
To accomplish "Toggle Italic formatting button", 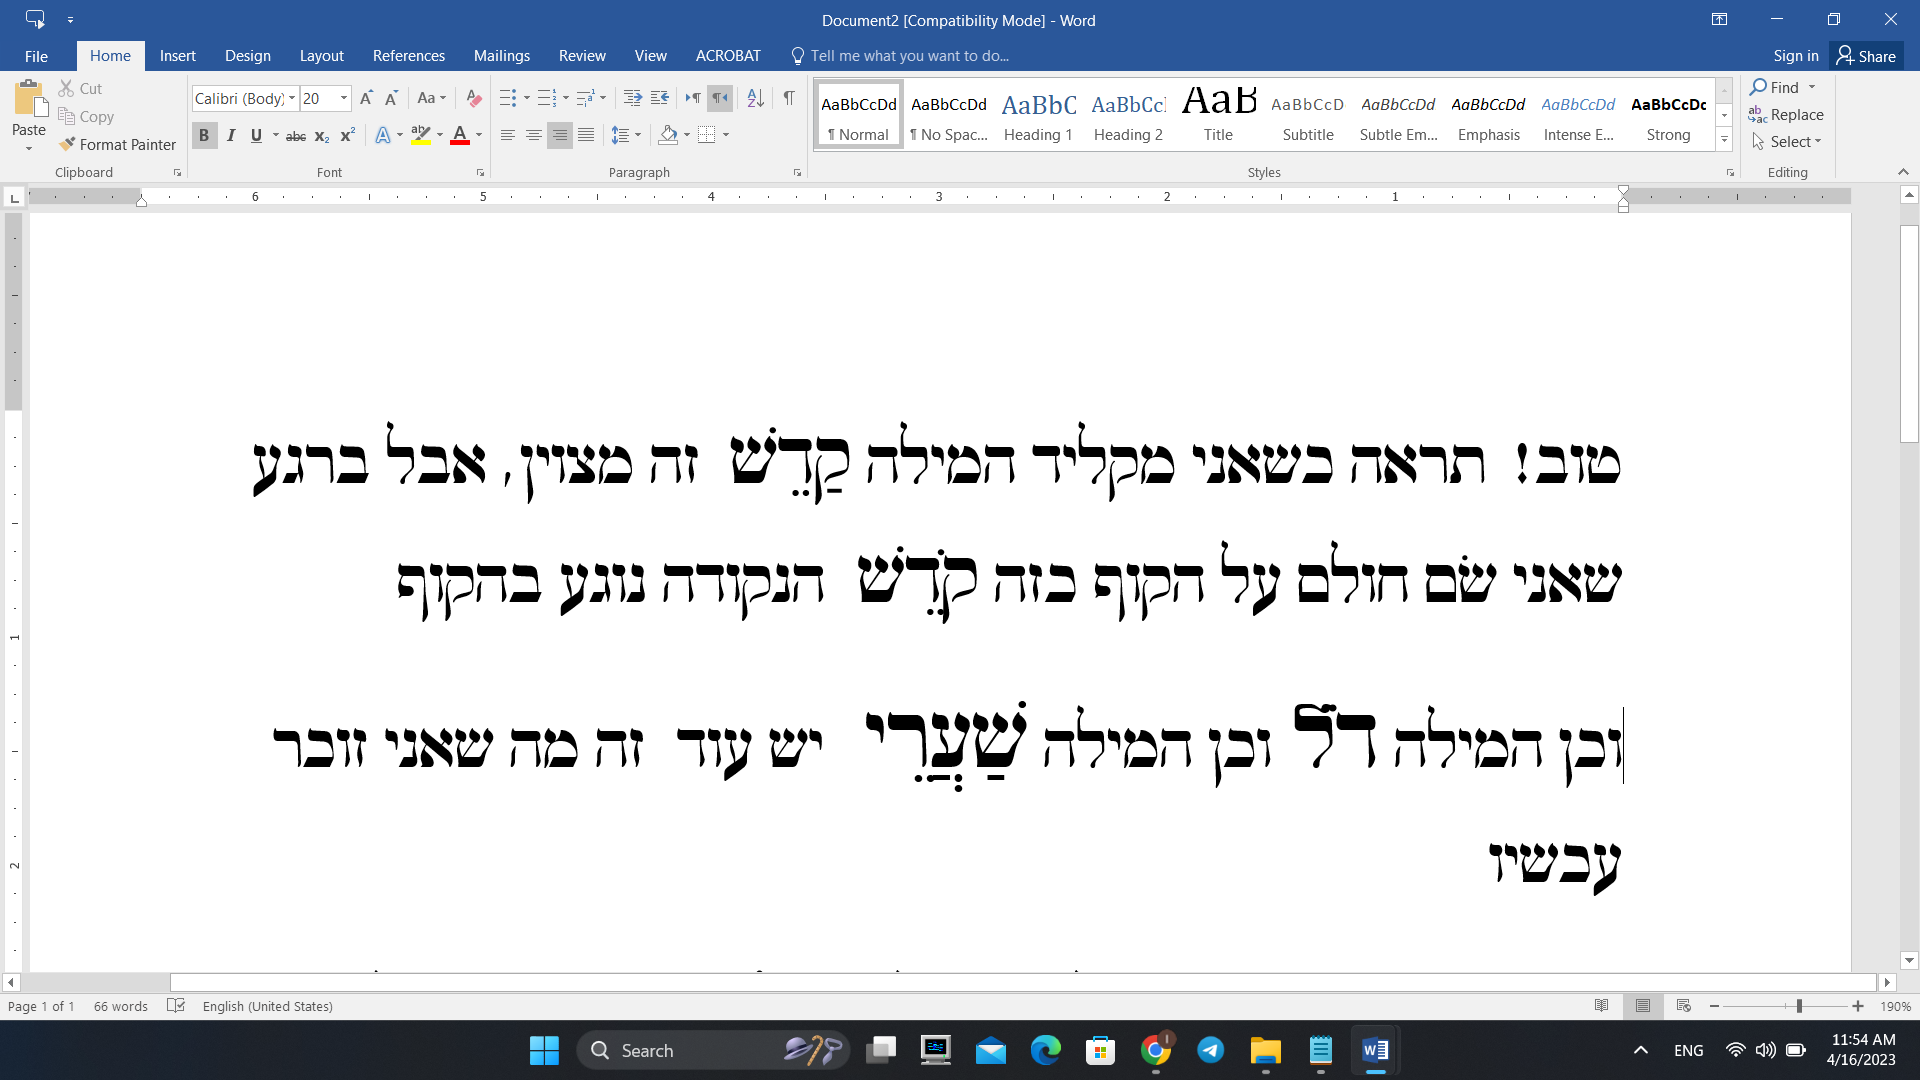I will click(x=231, y=135).
